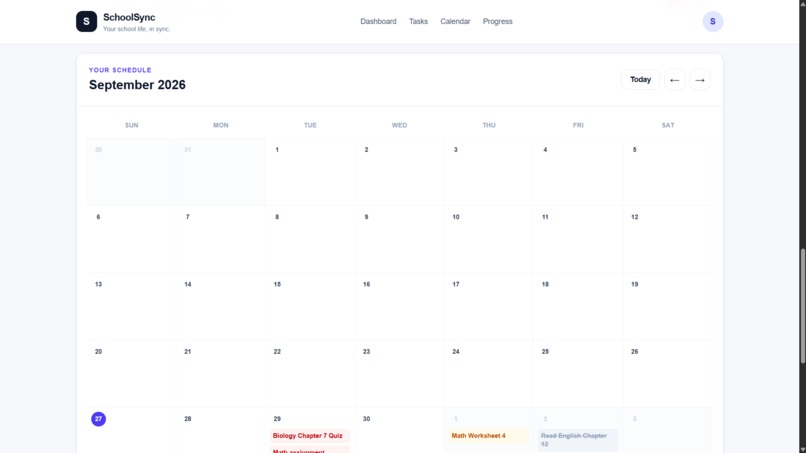The image size is (806, 453).
Task: Click the September 2026 heading
Action: [137, 85]
